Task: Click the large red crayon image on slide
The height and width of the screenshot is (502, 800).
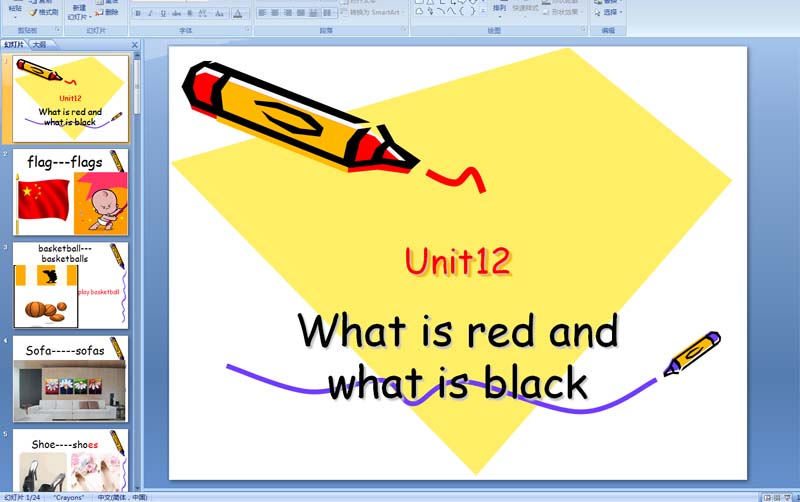Action: point(301,117)
